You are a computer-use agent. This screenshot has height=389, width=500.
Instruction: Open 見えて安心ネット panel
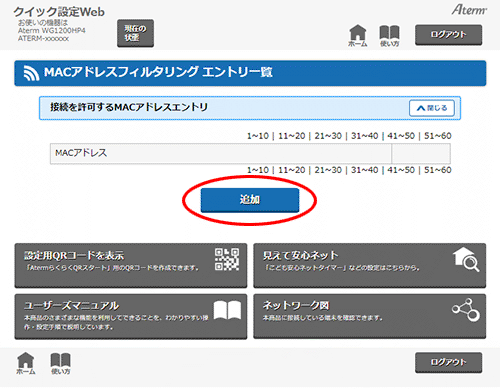(x=369, y=265)
